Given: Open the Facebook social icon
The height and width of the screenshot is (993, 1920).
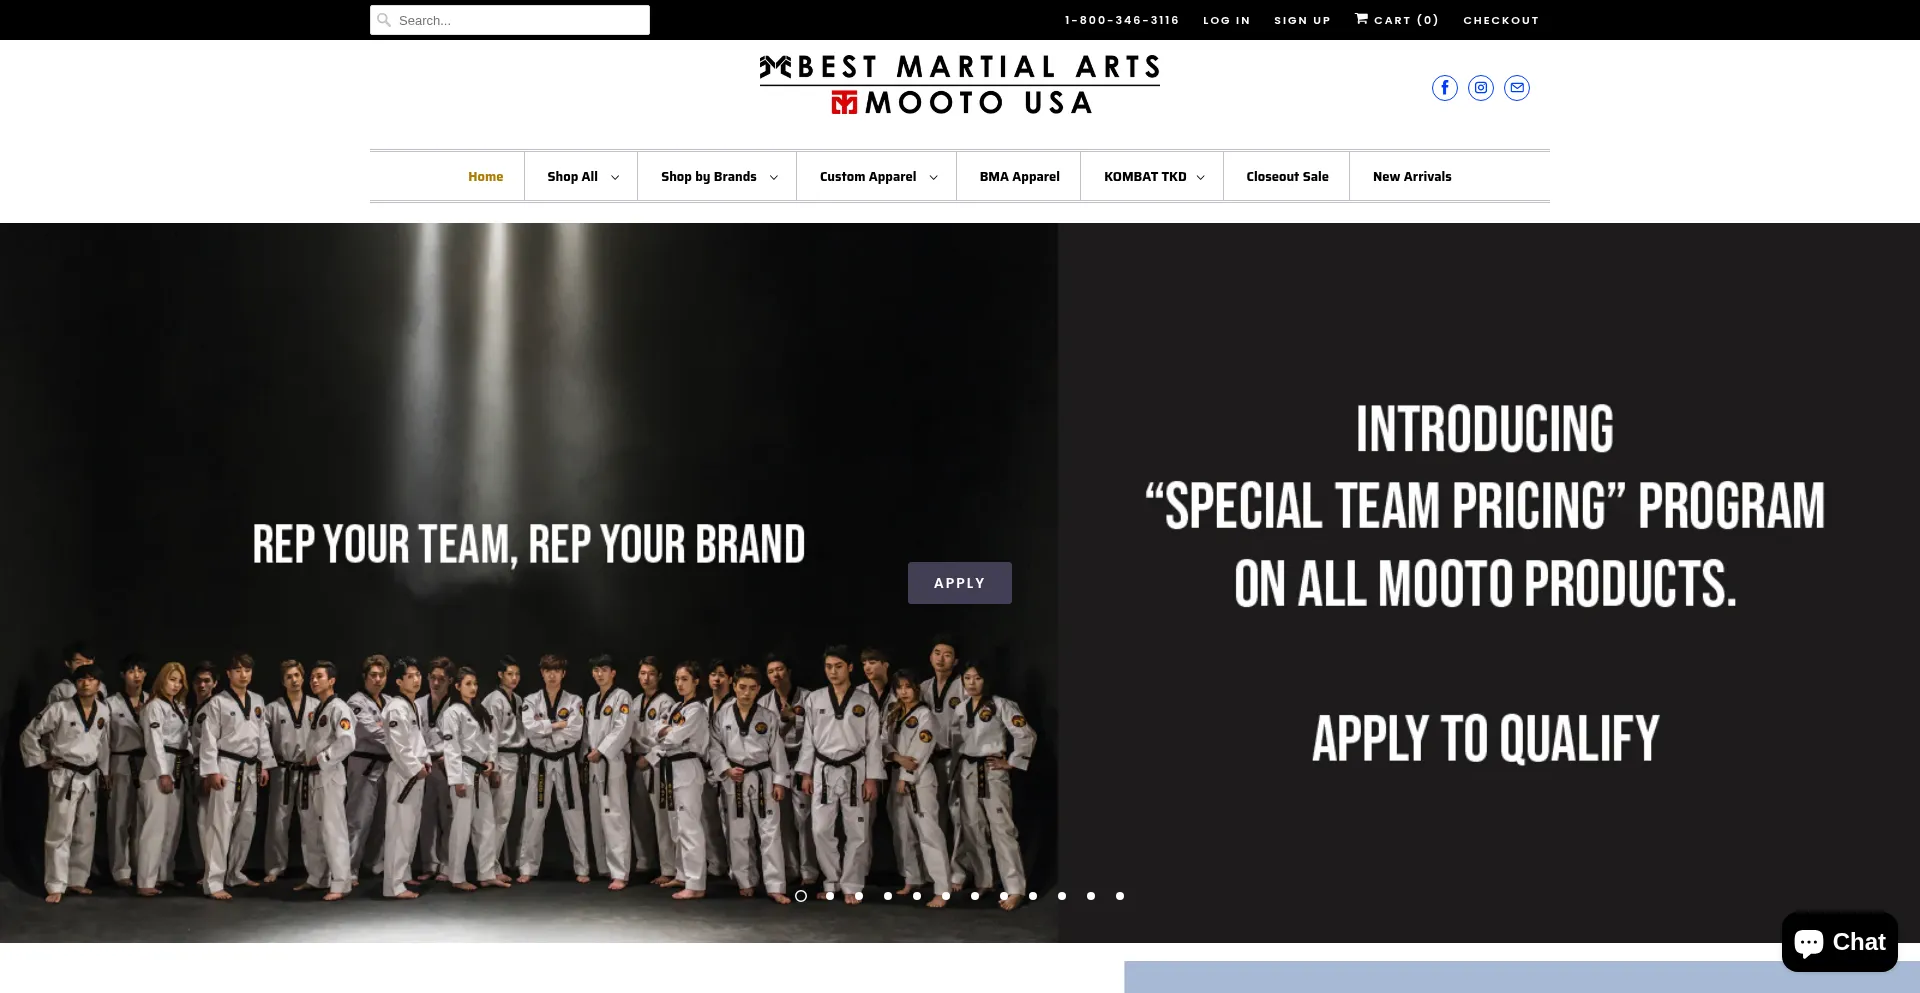Looking at the screenshot, I should (x=1444, y=88).
